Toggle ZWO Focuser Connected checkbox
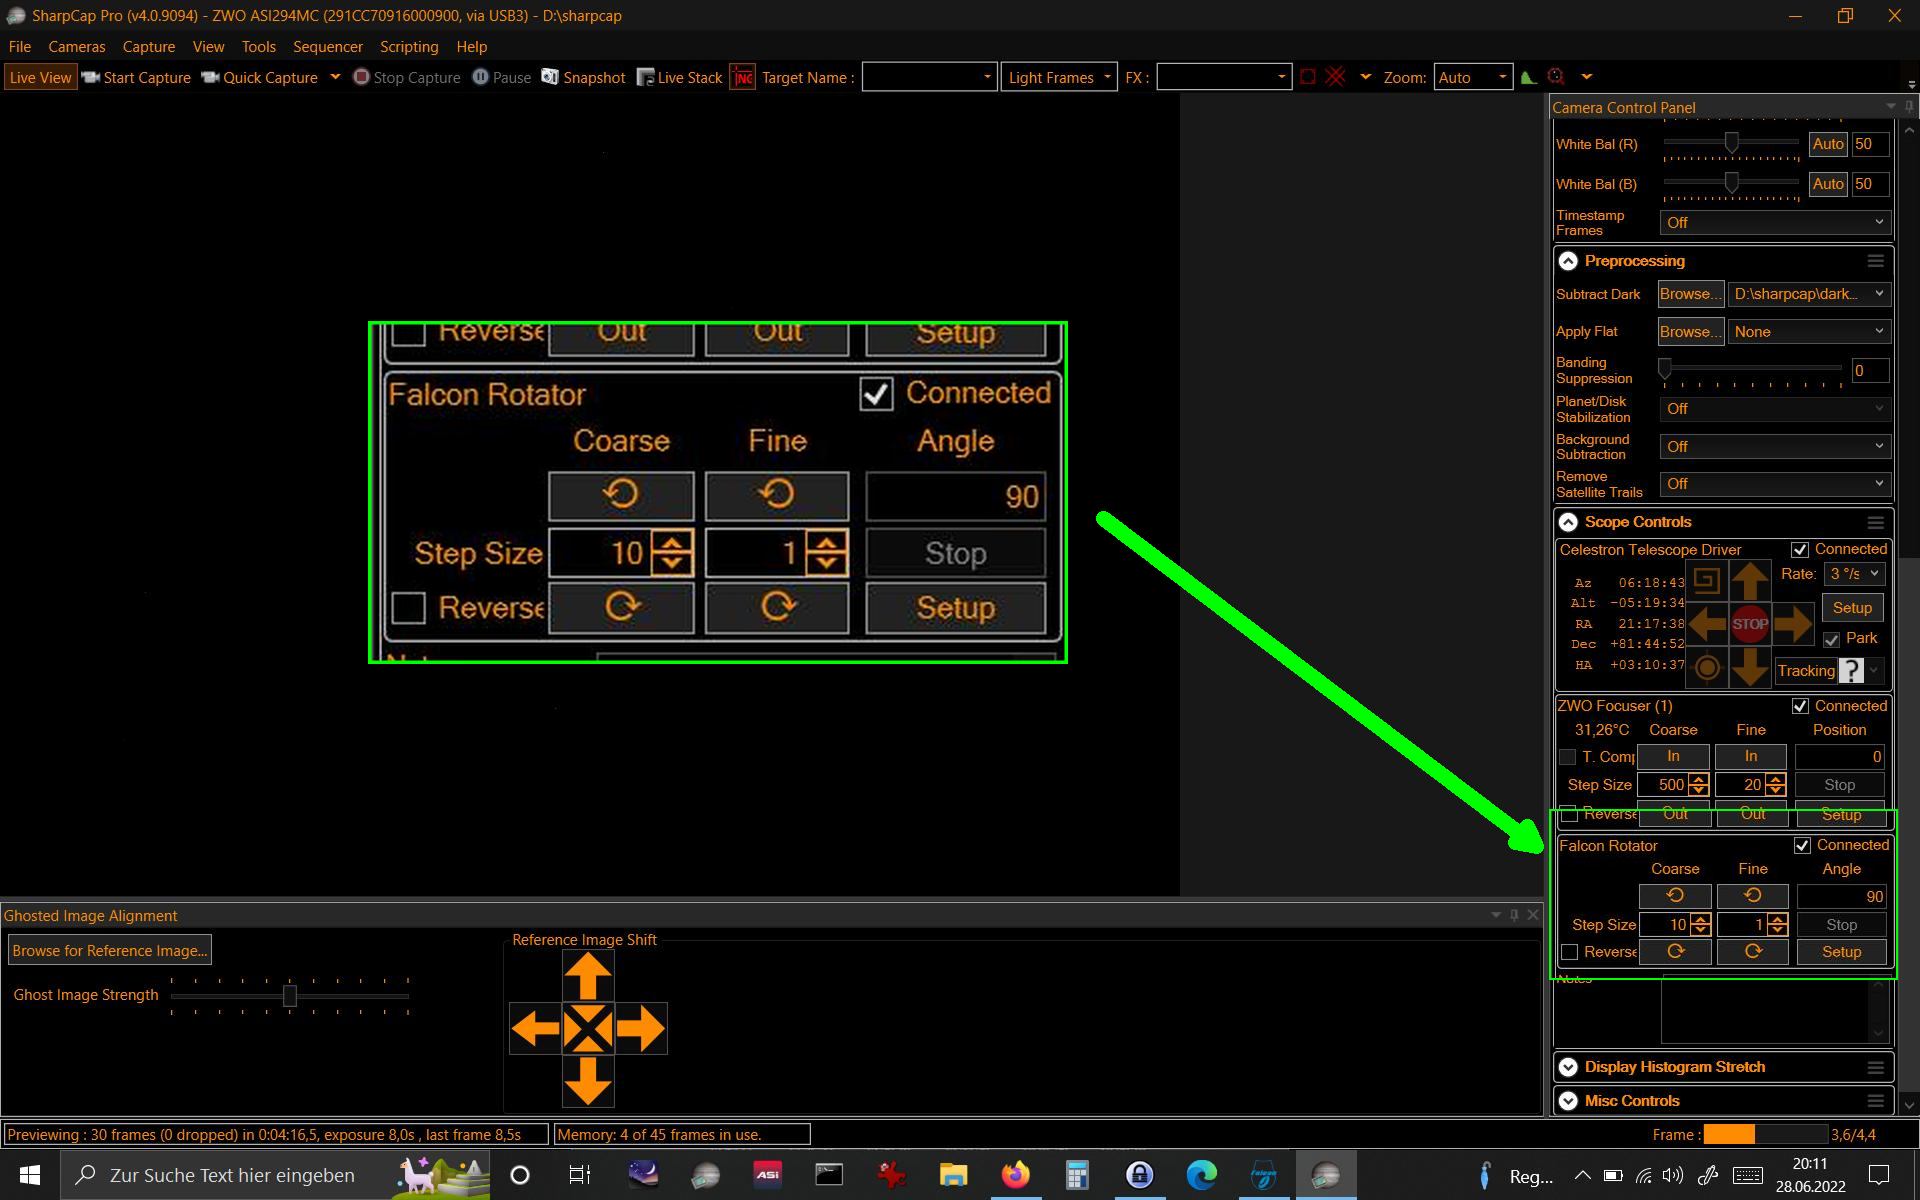The image size is (1920, 1200). tap(1799, 706)
